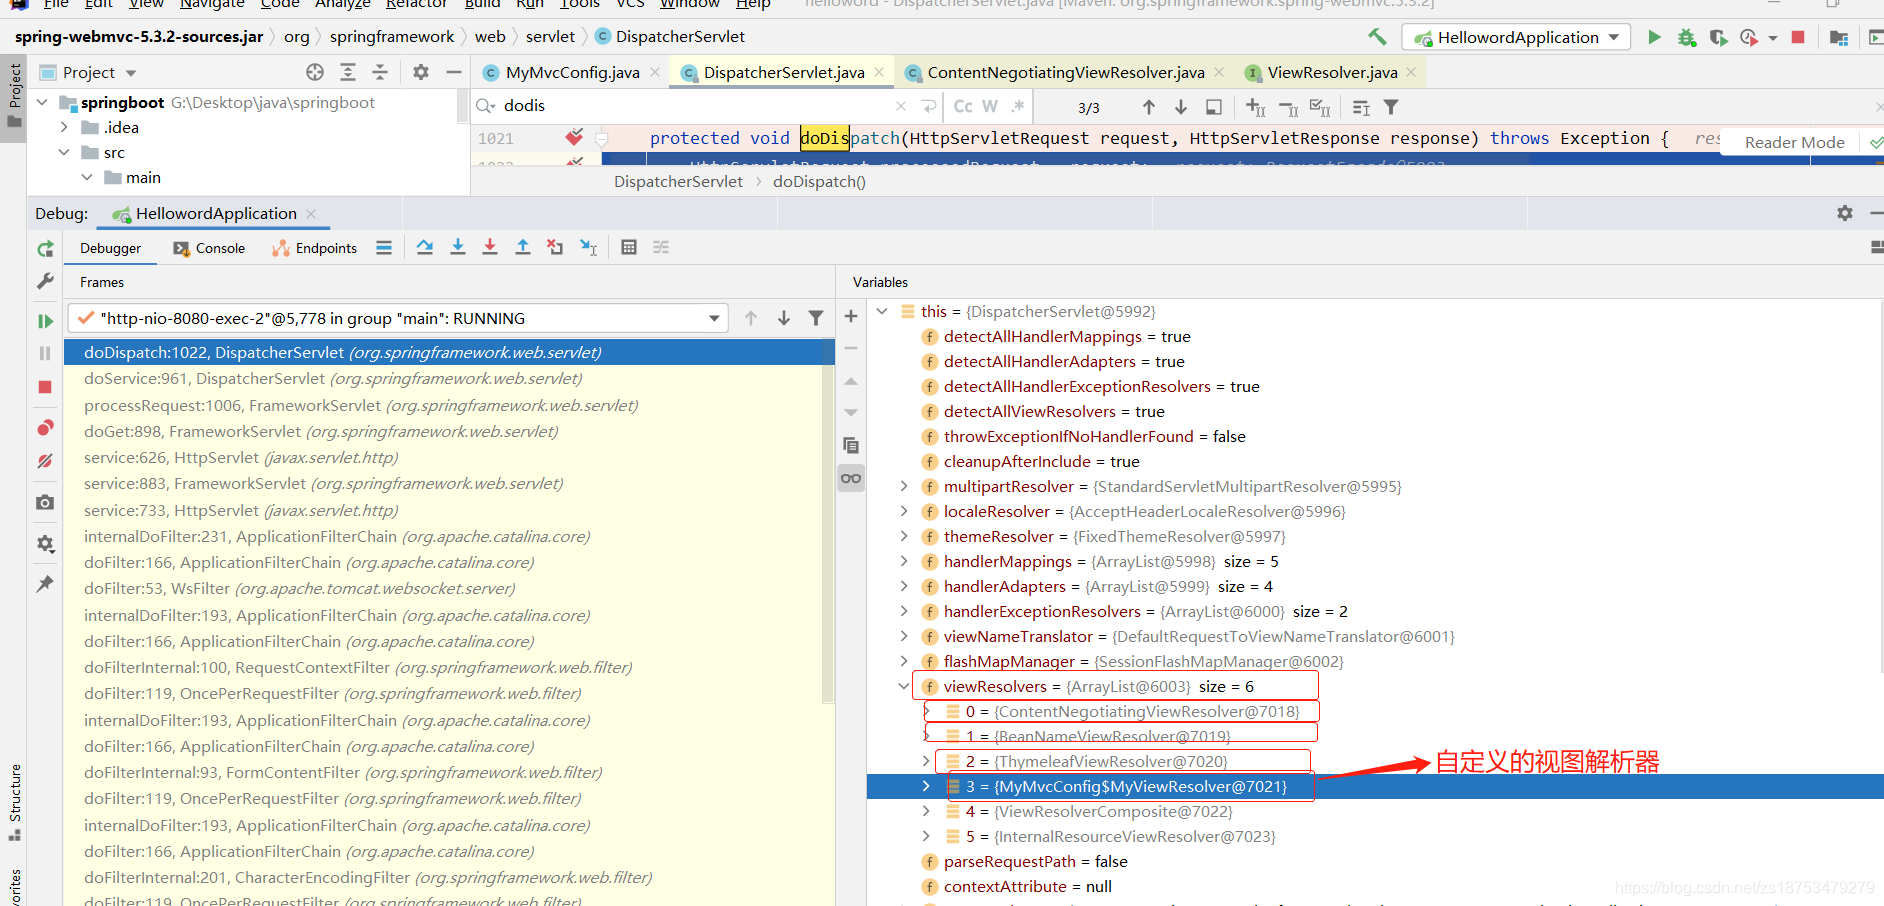Drop Frame using the red X icon
The height and width of the screenshot is (906, 1884).
(555, 247)
